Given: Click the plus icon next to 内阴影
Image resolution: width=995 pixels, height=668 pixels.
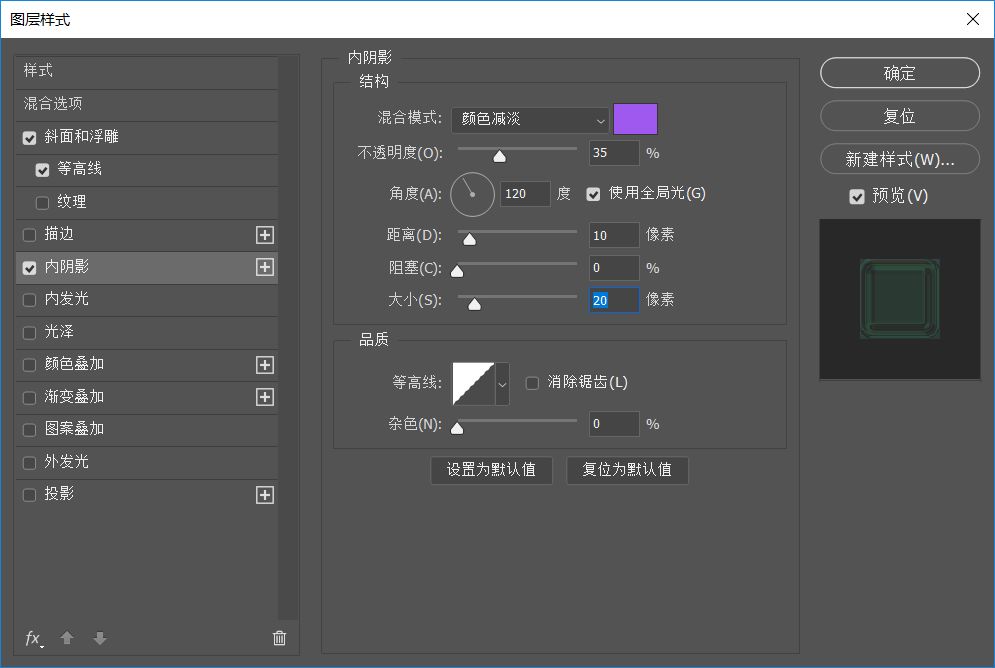Looking at the screenshot, I should click(264, 267).
